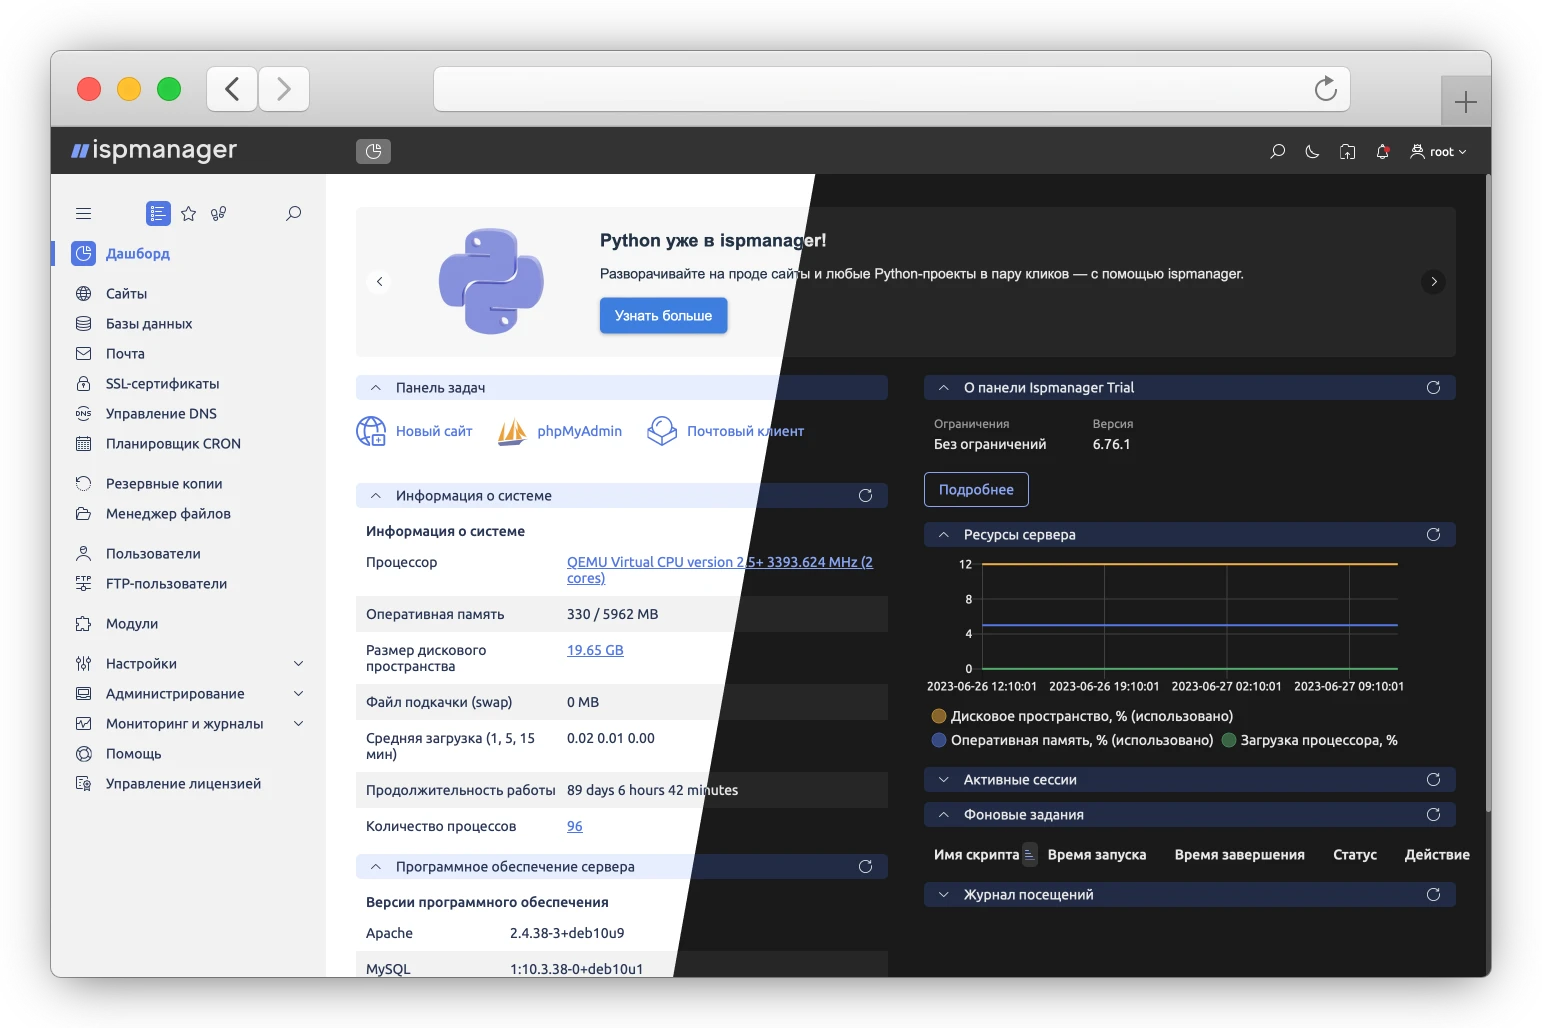Select phpMyAdmin in the task panel
This screenshot has height=1028, width=1542.
coord(578,431)
